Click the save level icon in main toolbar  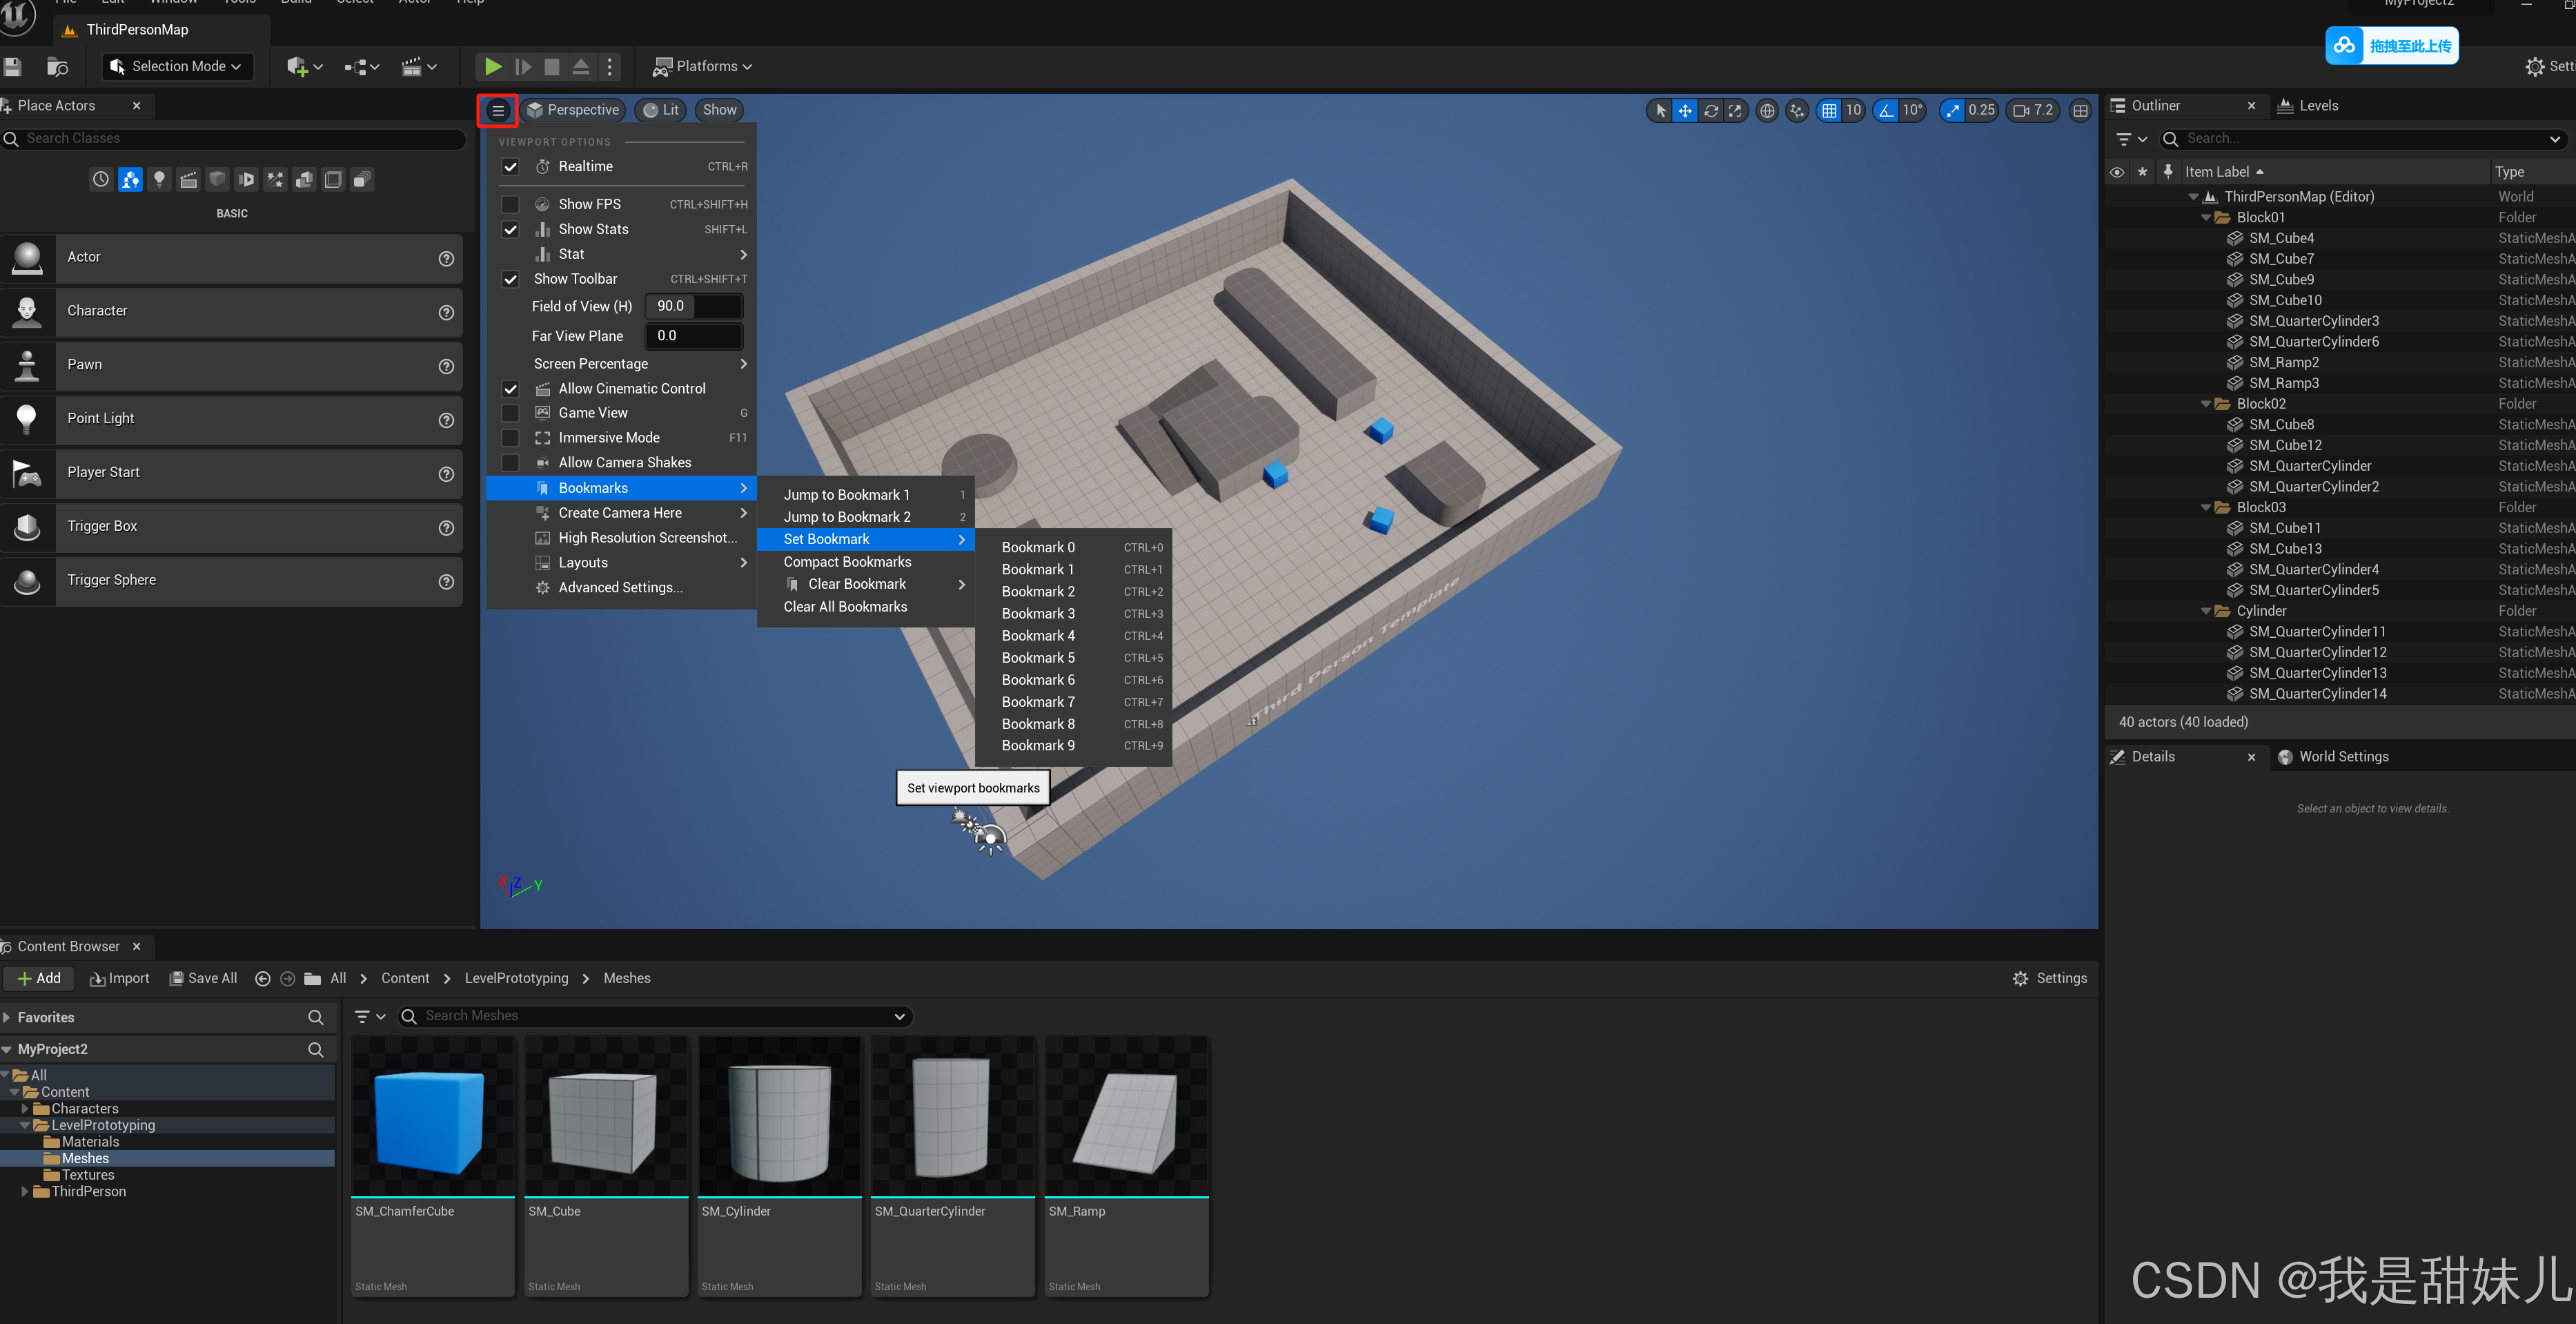click(x=13, y=66)
